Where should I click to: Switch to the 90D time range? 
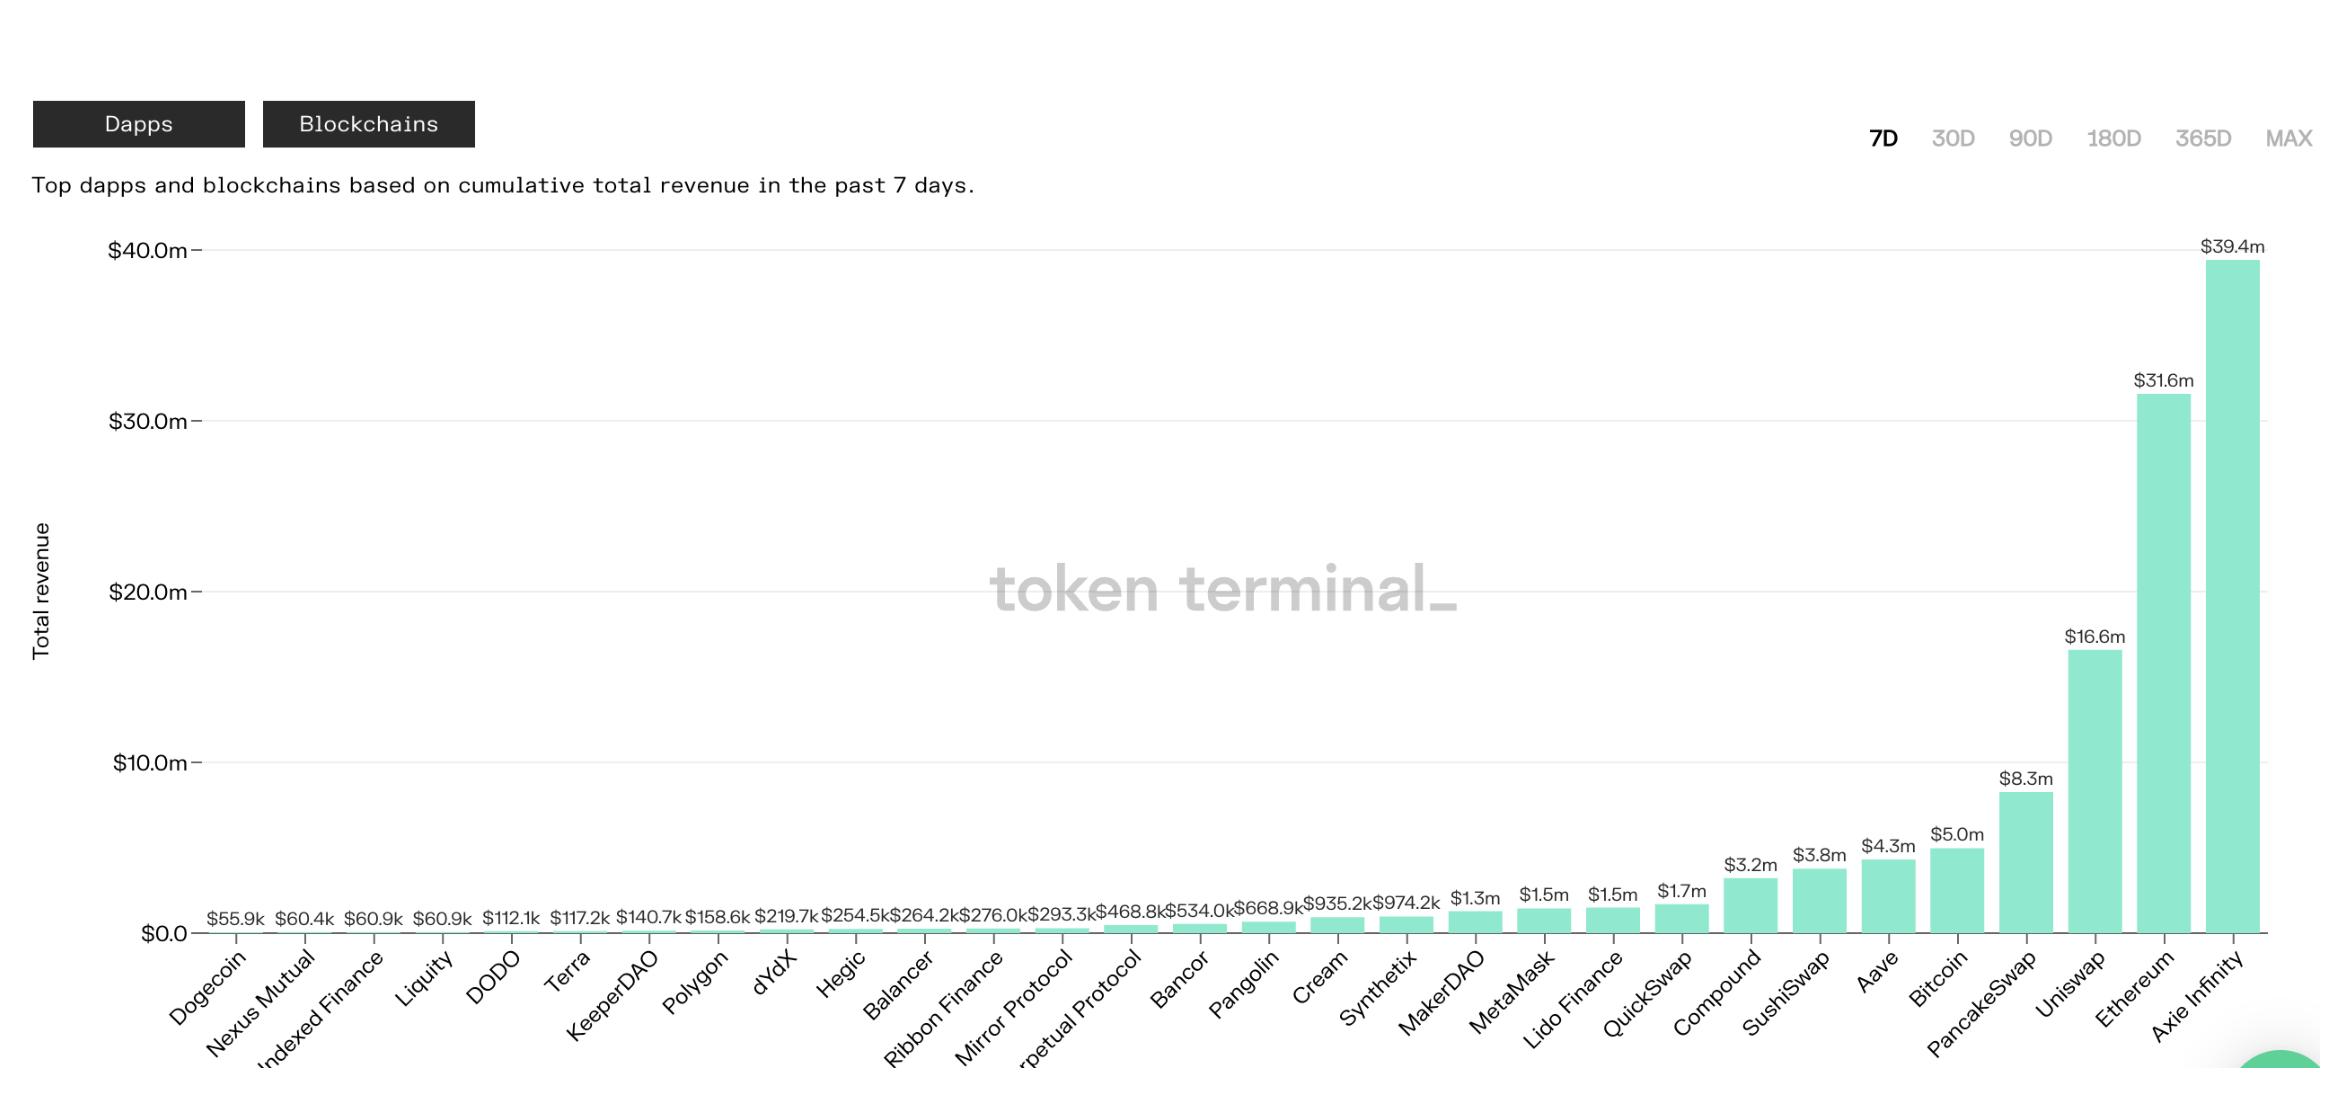click(x=2030, y=138)
